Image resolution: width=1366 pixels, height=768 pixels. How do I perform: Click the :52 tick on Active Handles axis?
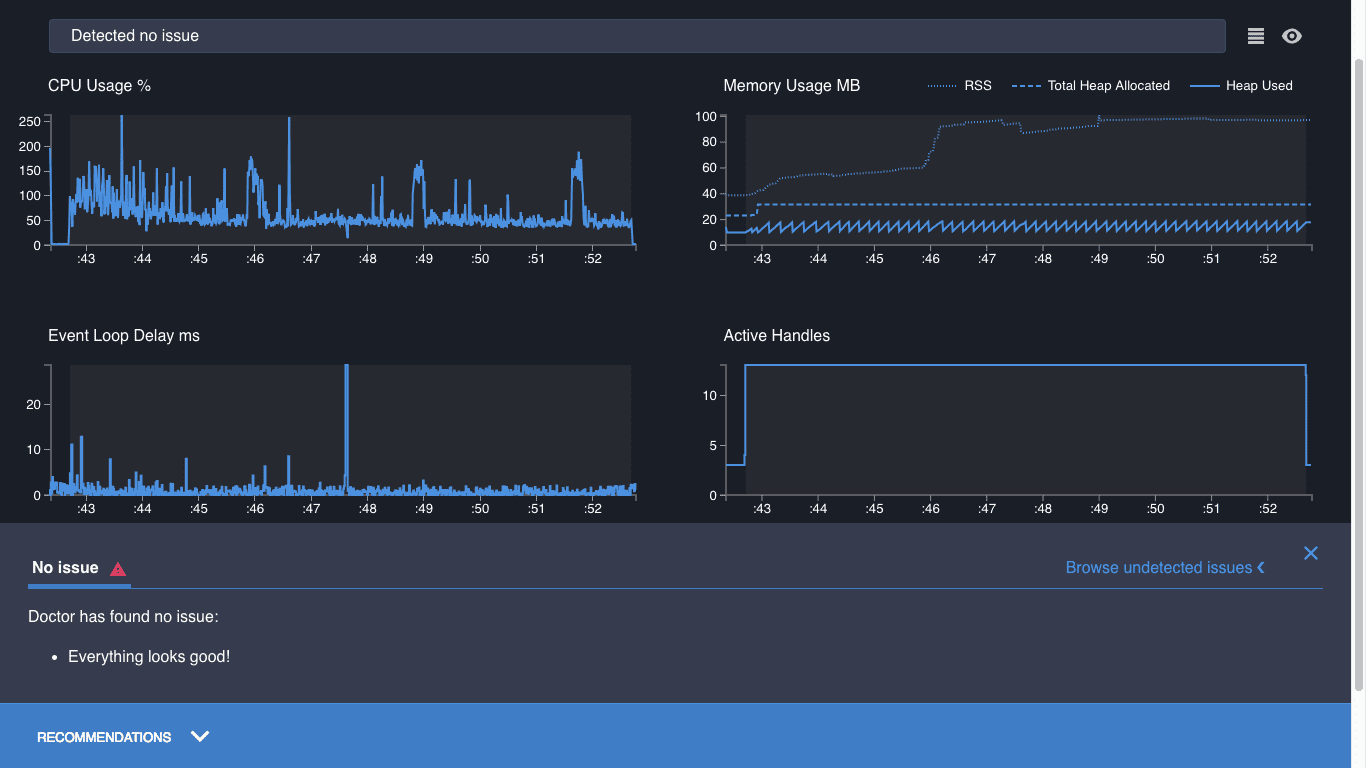point(1268,509)
